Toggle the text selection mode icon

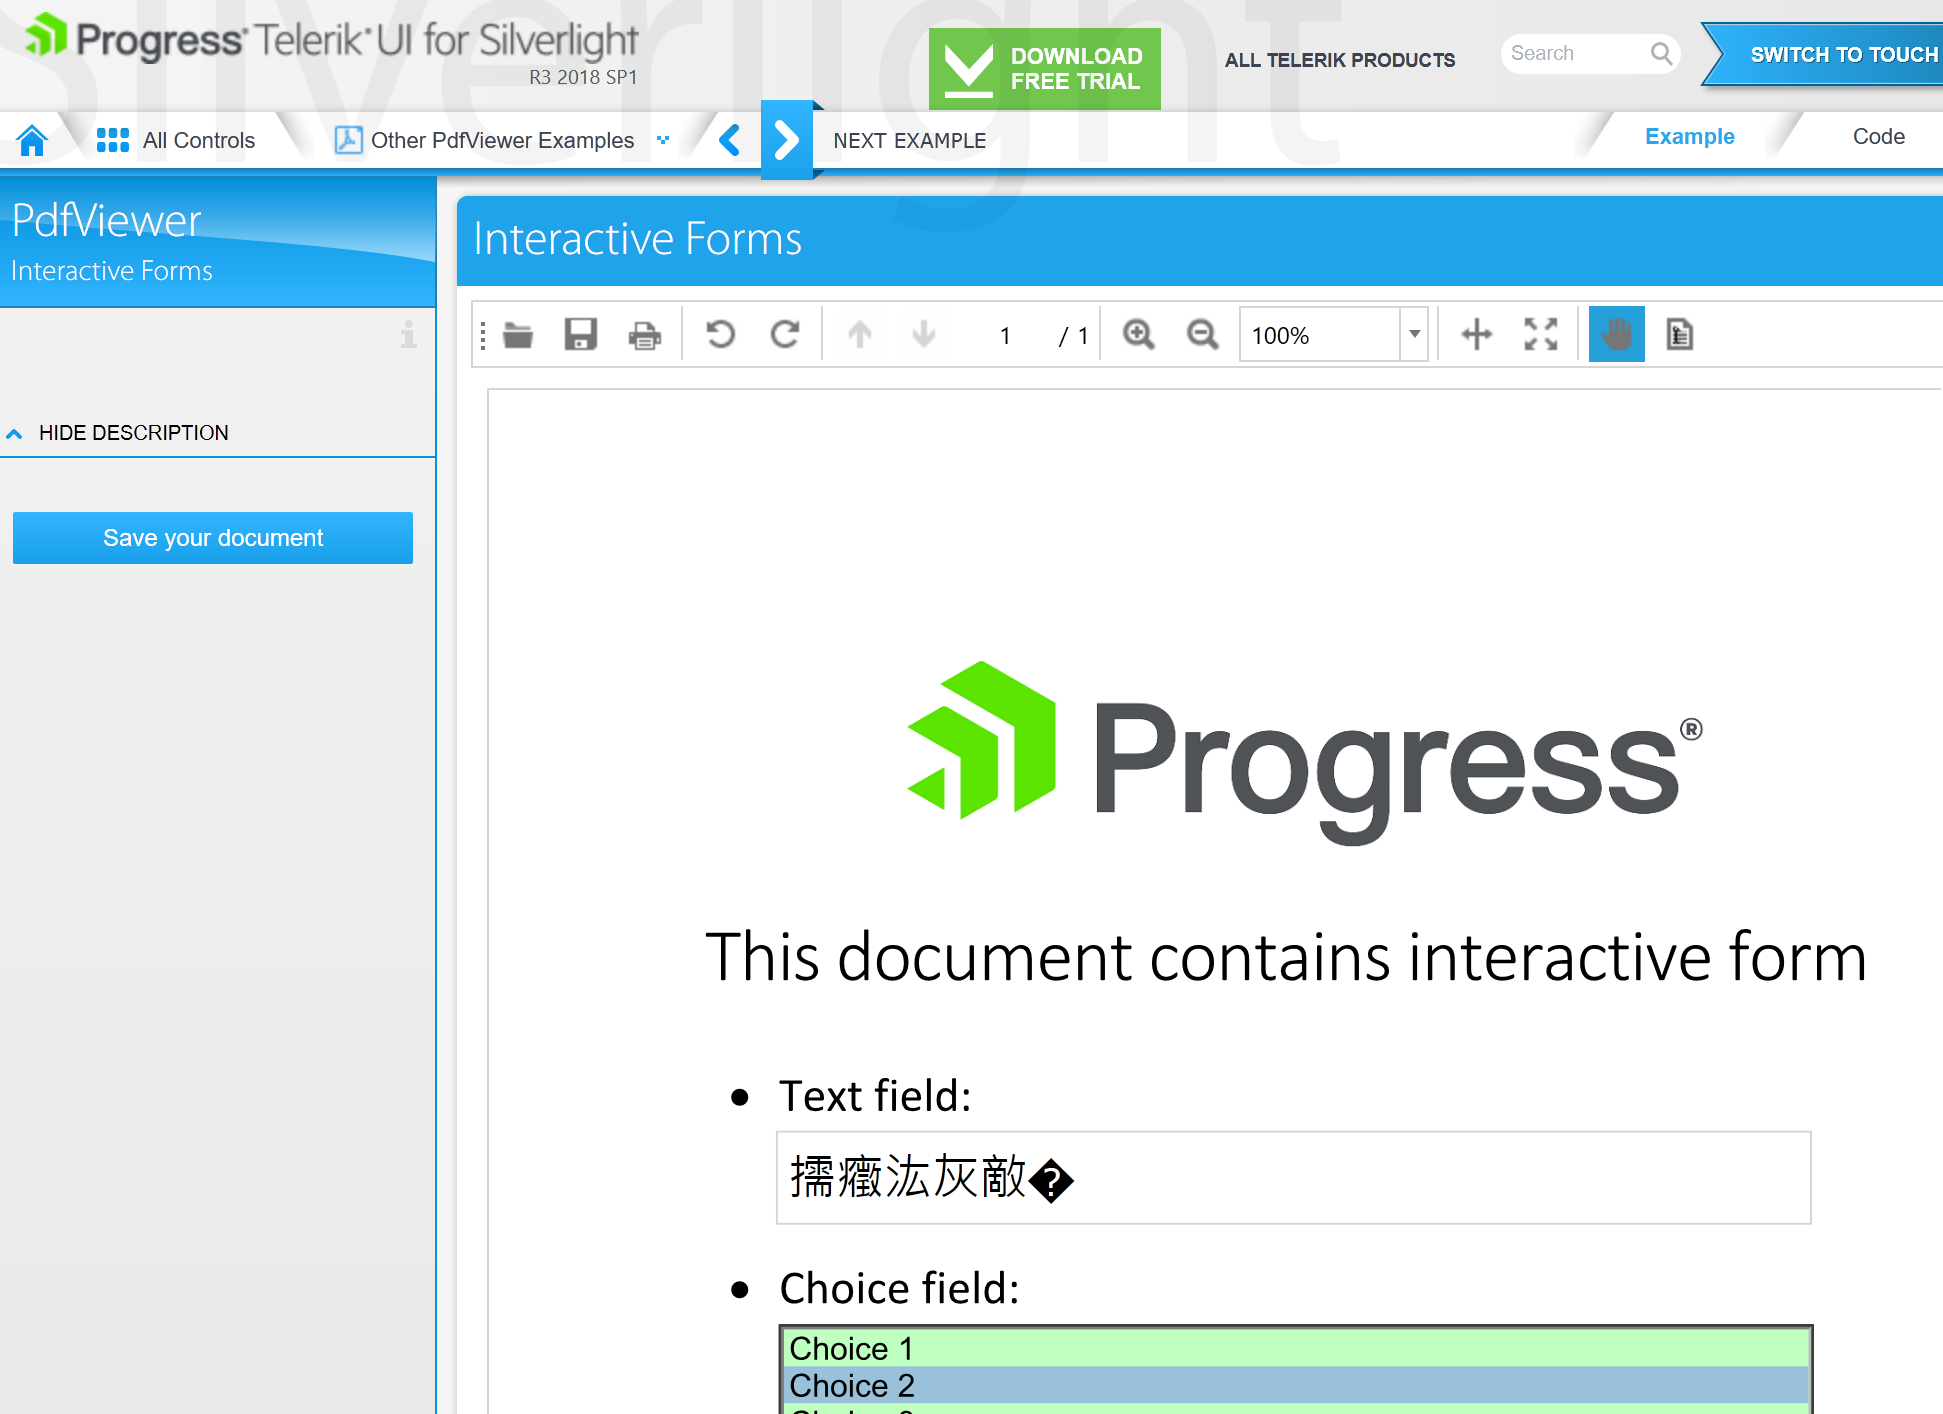tap(1679, 335)
